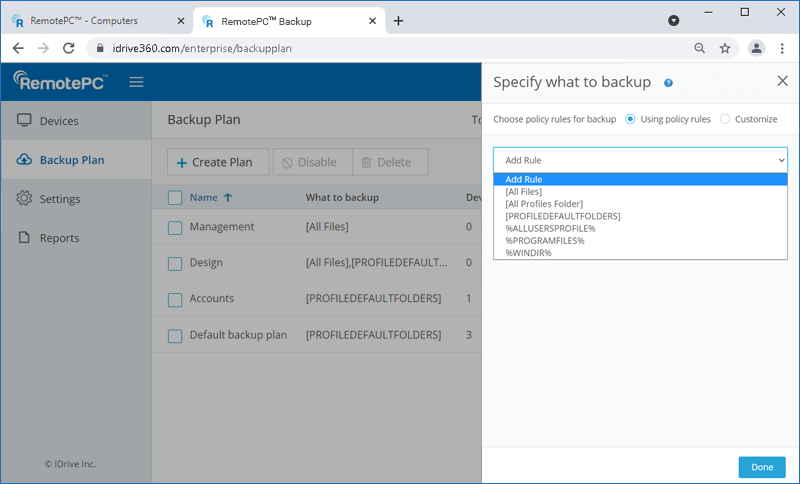Open Devices in the sidebar
This screenshot has width=800, height=484.
coord(77,120)
